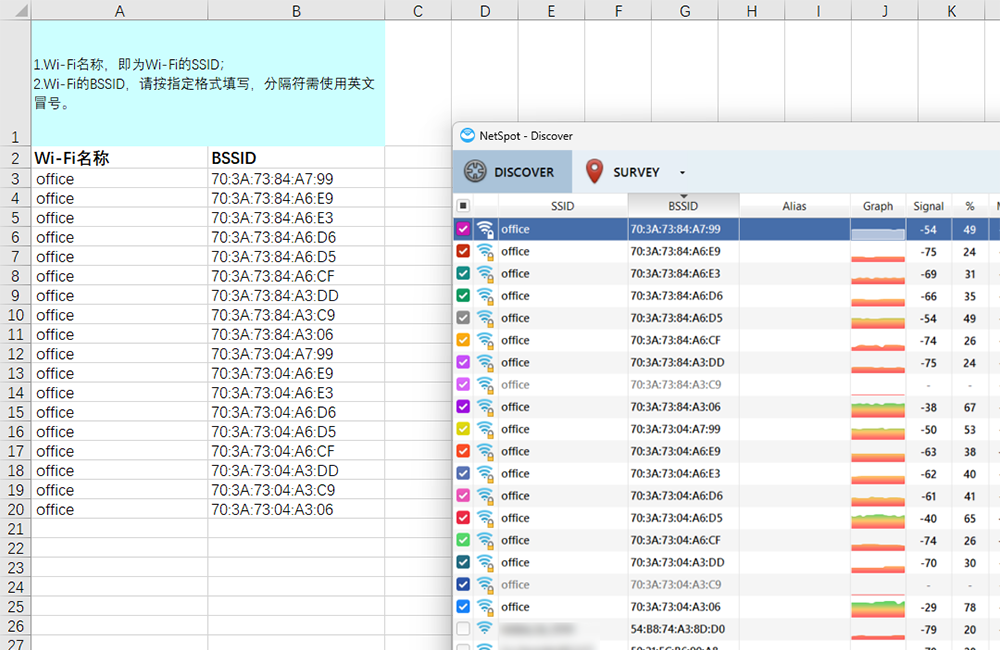
Task: Toggle the select-all checkbox in table header
Action: pos(463,206)
